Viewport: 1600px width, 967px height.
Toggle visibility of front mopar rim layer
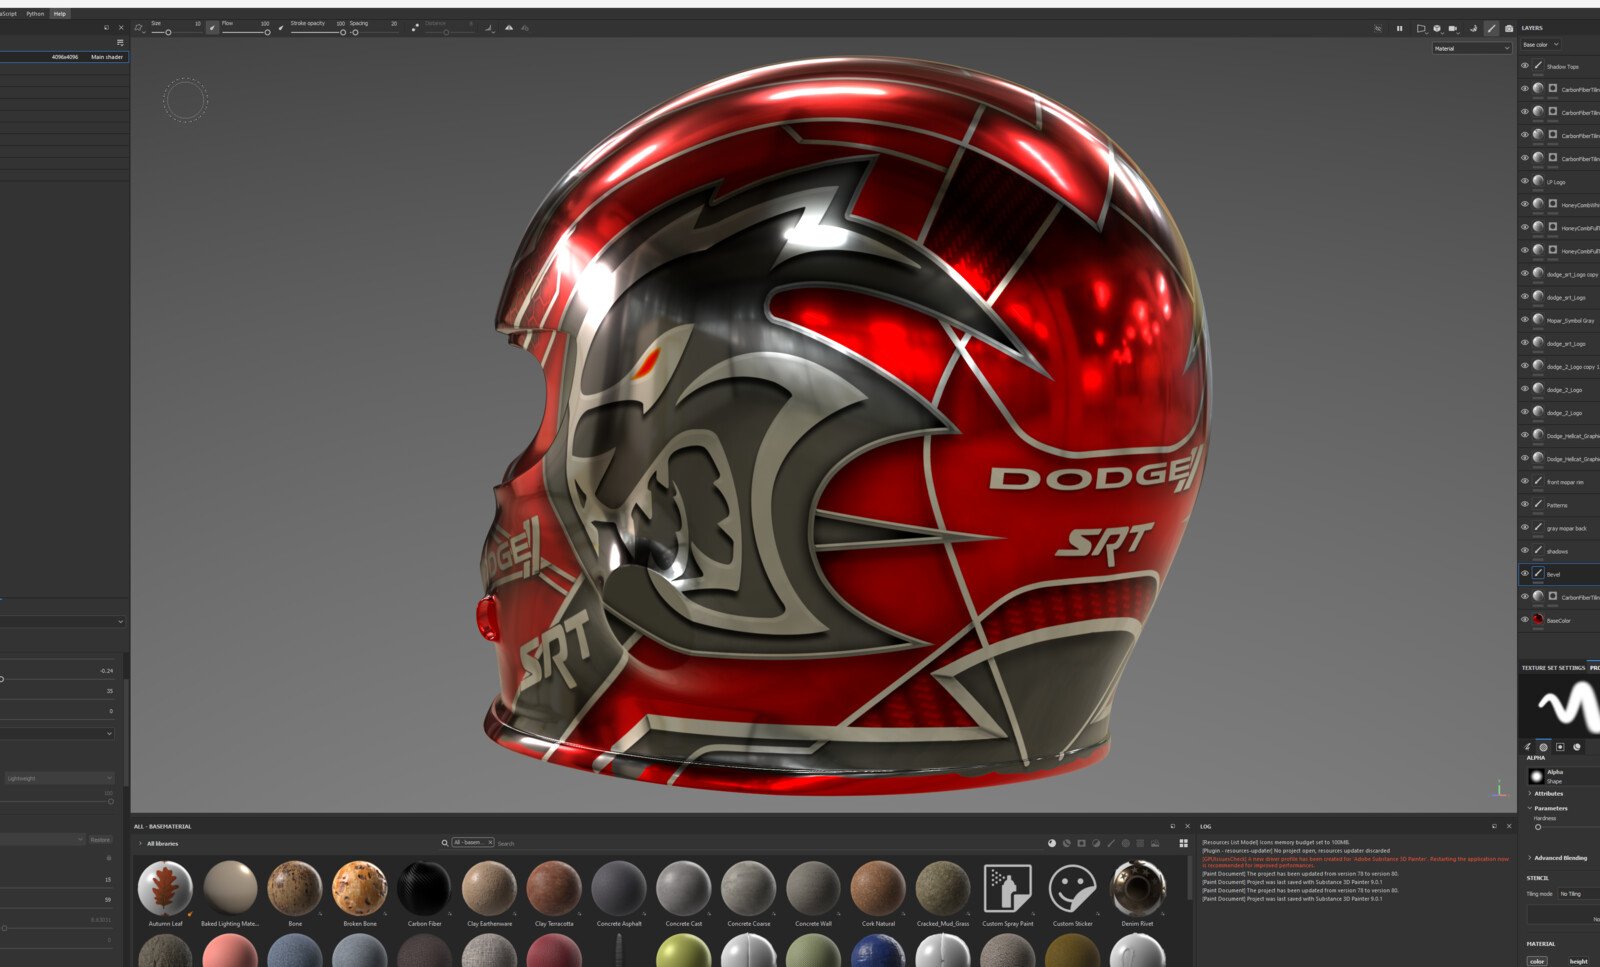(x=1525, y=481)
